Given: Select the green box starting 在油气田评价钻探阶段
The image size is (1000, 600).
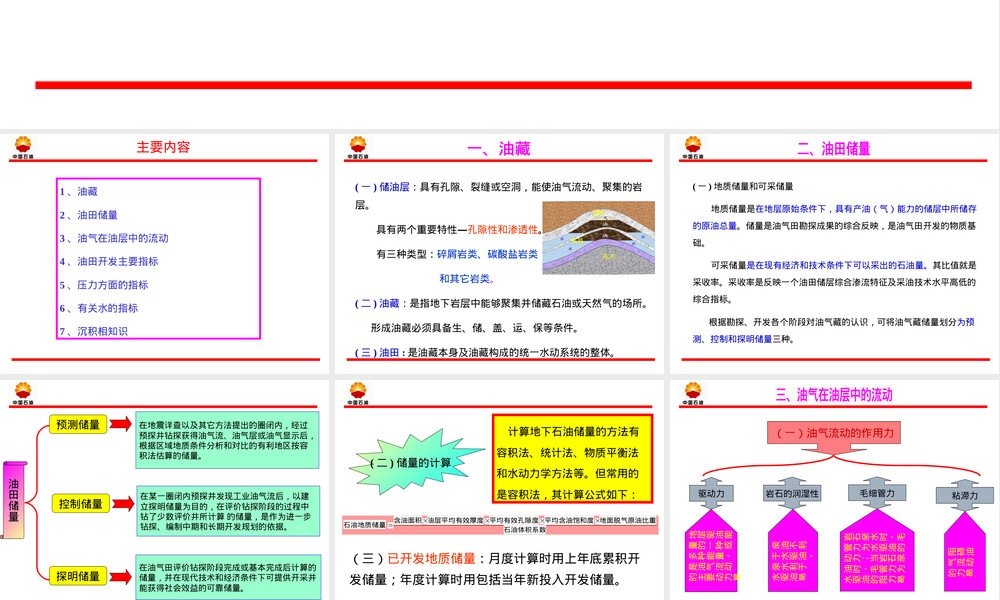Looking at the screenshot, I should (227, 578).
